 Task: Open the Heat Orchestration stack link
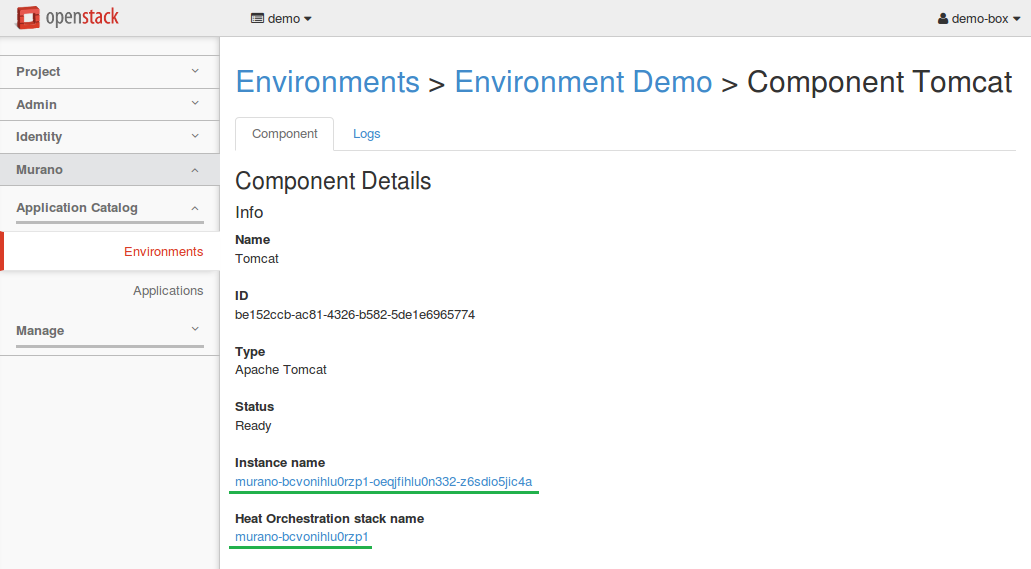302,538
